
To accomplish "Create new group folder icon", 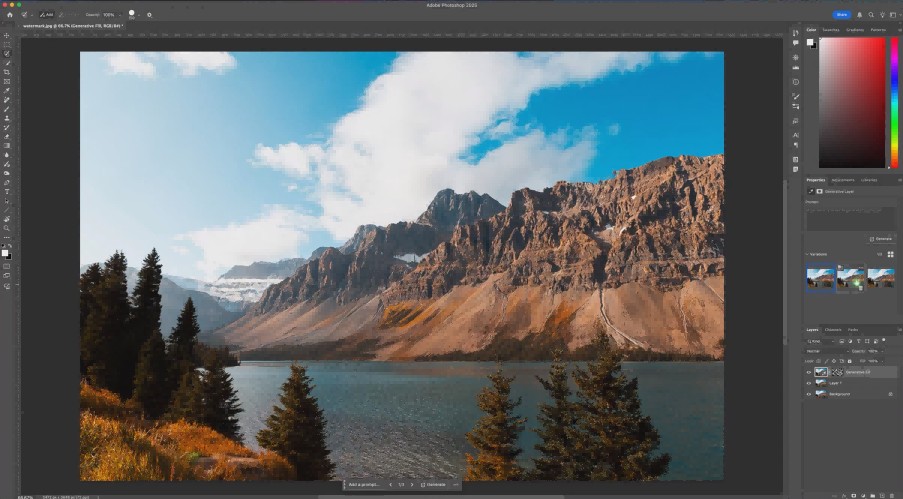I will click(872, 496).
